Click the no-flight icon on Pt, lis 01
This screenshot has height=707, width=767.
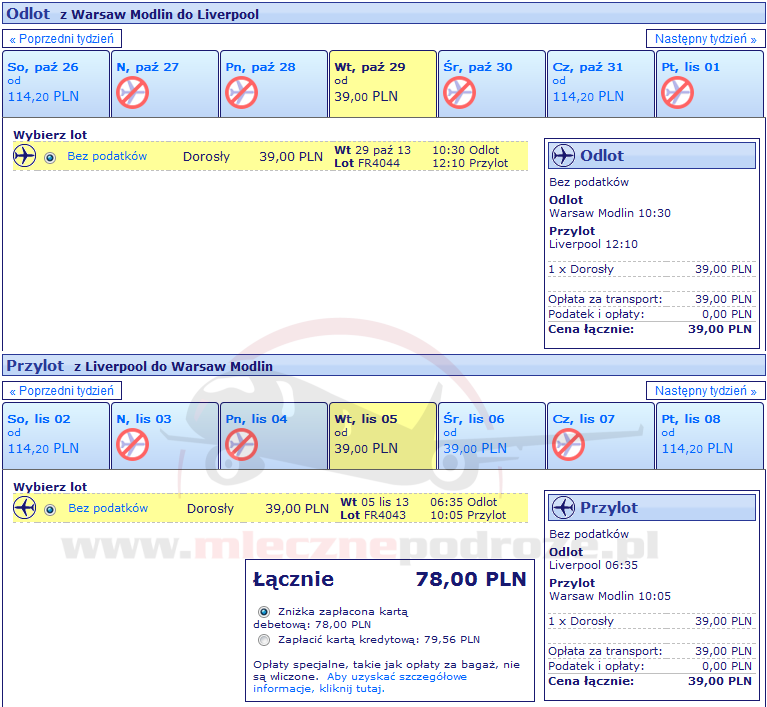click(x=677, y=93)
